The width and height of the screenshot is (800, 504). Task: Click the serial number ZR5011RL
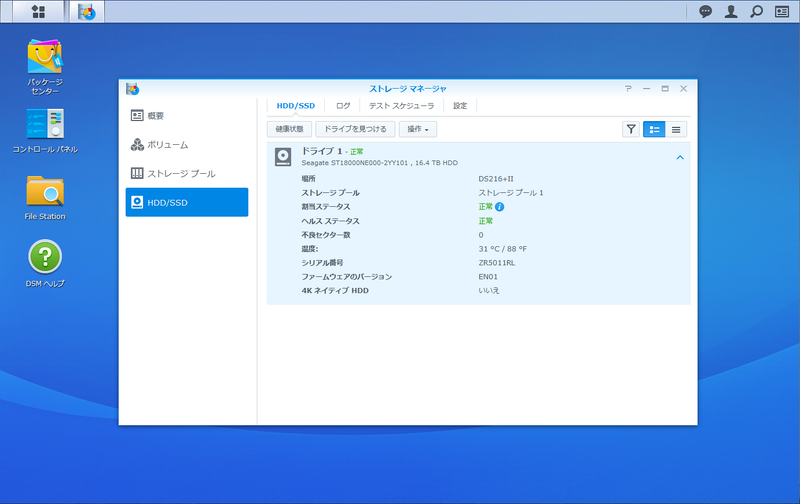(496, 263)
